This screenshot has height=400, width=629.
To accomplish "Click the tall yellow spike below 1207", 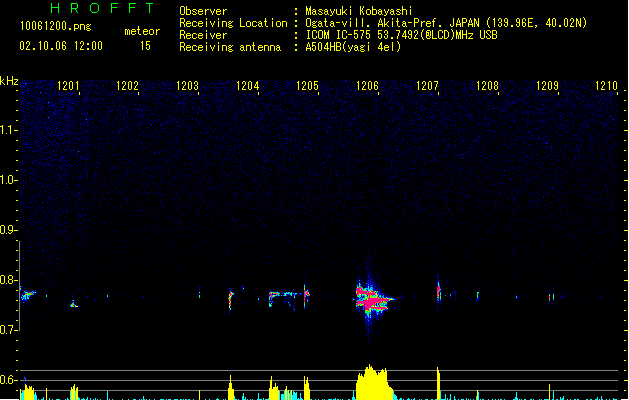I will (438, 383).
